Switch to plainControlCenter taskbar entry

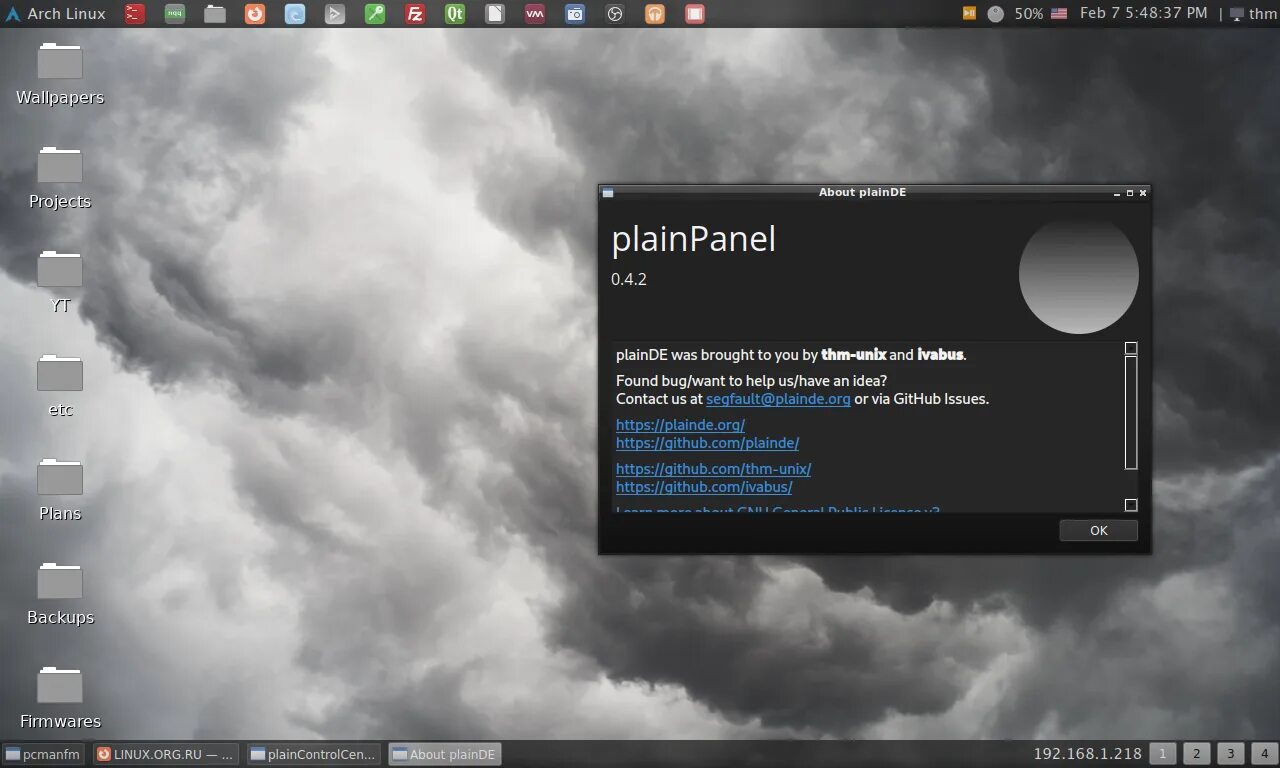[x=314, y=755]
